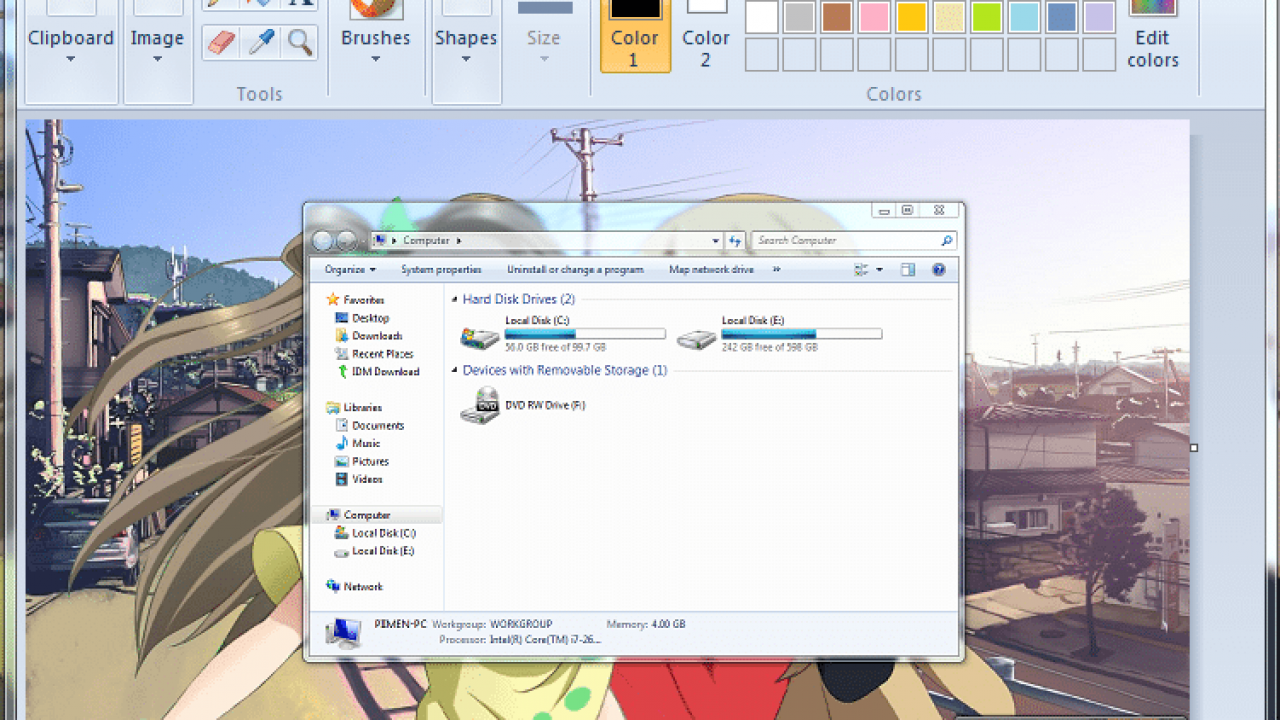
Task: Select the Magnifier tool in Paint
Action: tap(299, 43)
